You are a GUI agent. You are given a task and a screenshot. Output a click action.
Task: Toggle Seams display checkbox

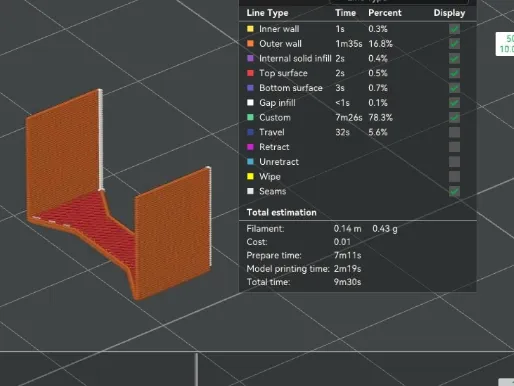(454, 191)
